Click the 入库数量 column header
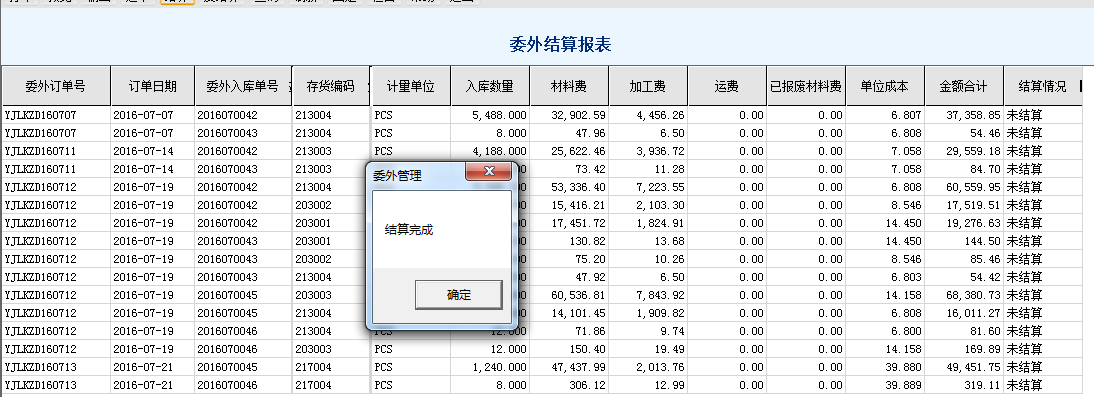Viewport: 1094px width, 397px height. [490, 87]
